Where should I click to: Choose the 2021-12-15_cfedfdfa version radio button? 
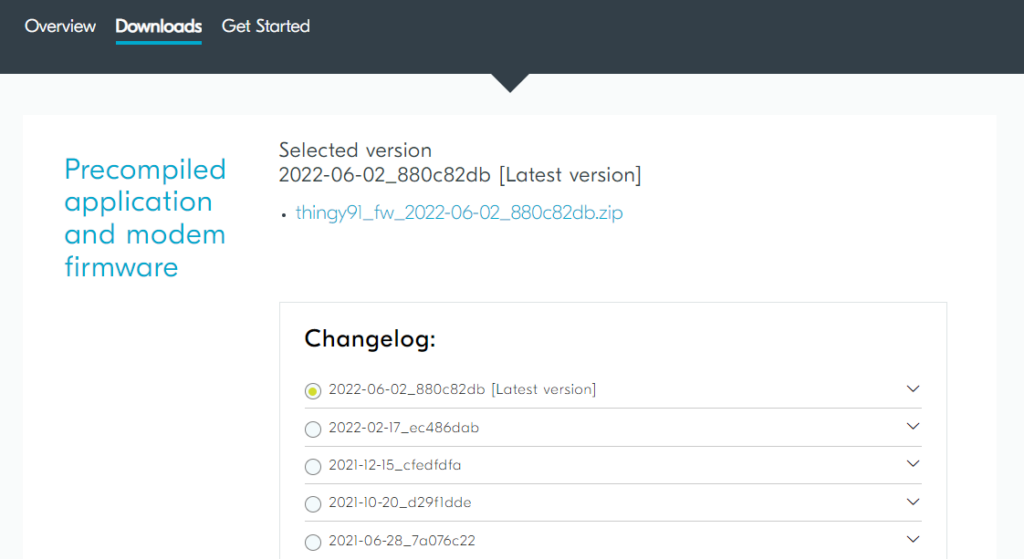pos(313,466)
